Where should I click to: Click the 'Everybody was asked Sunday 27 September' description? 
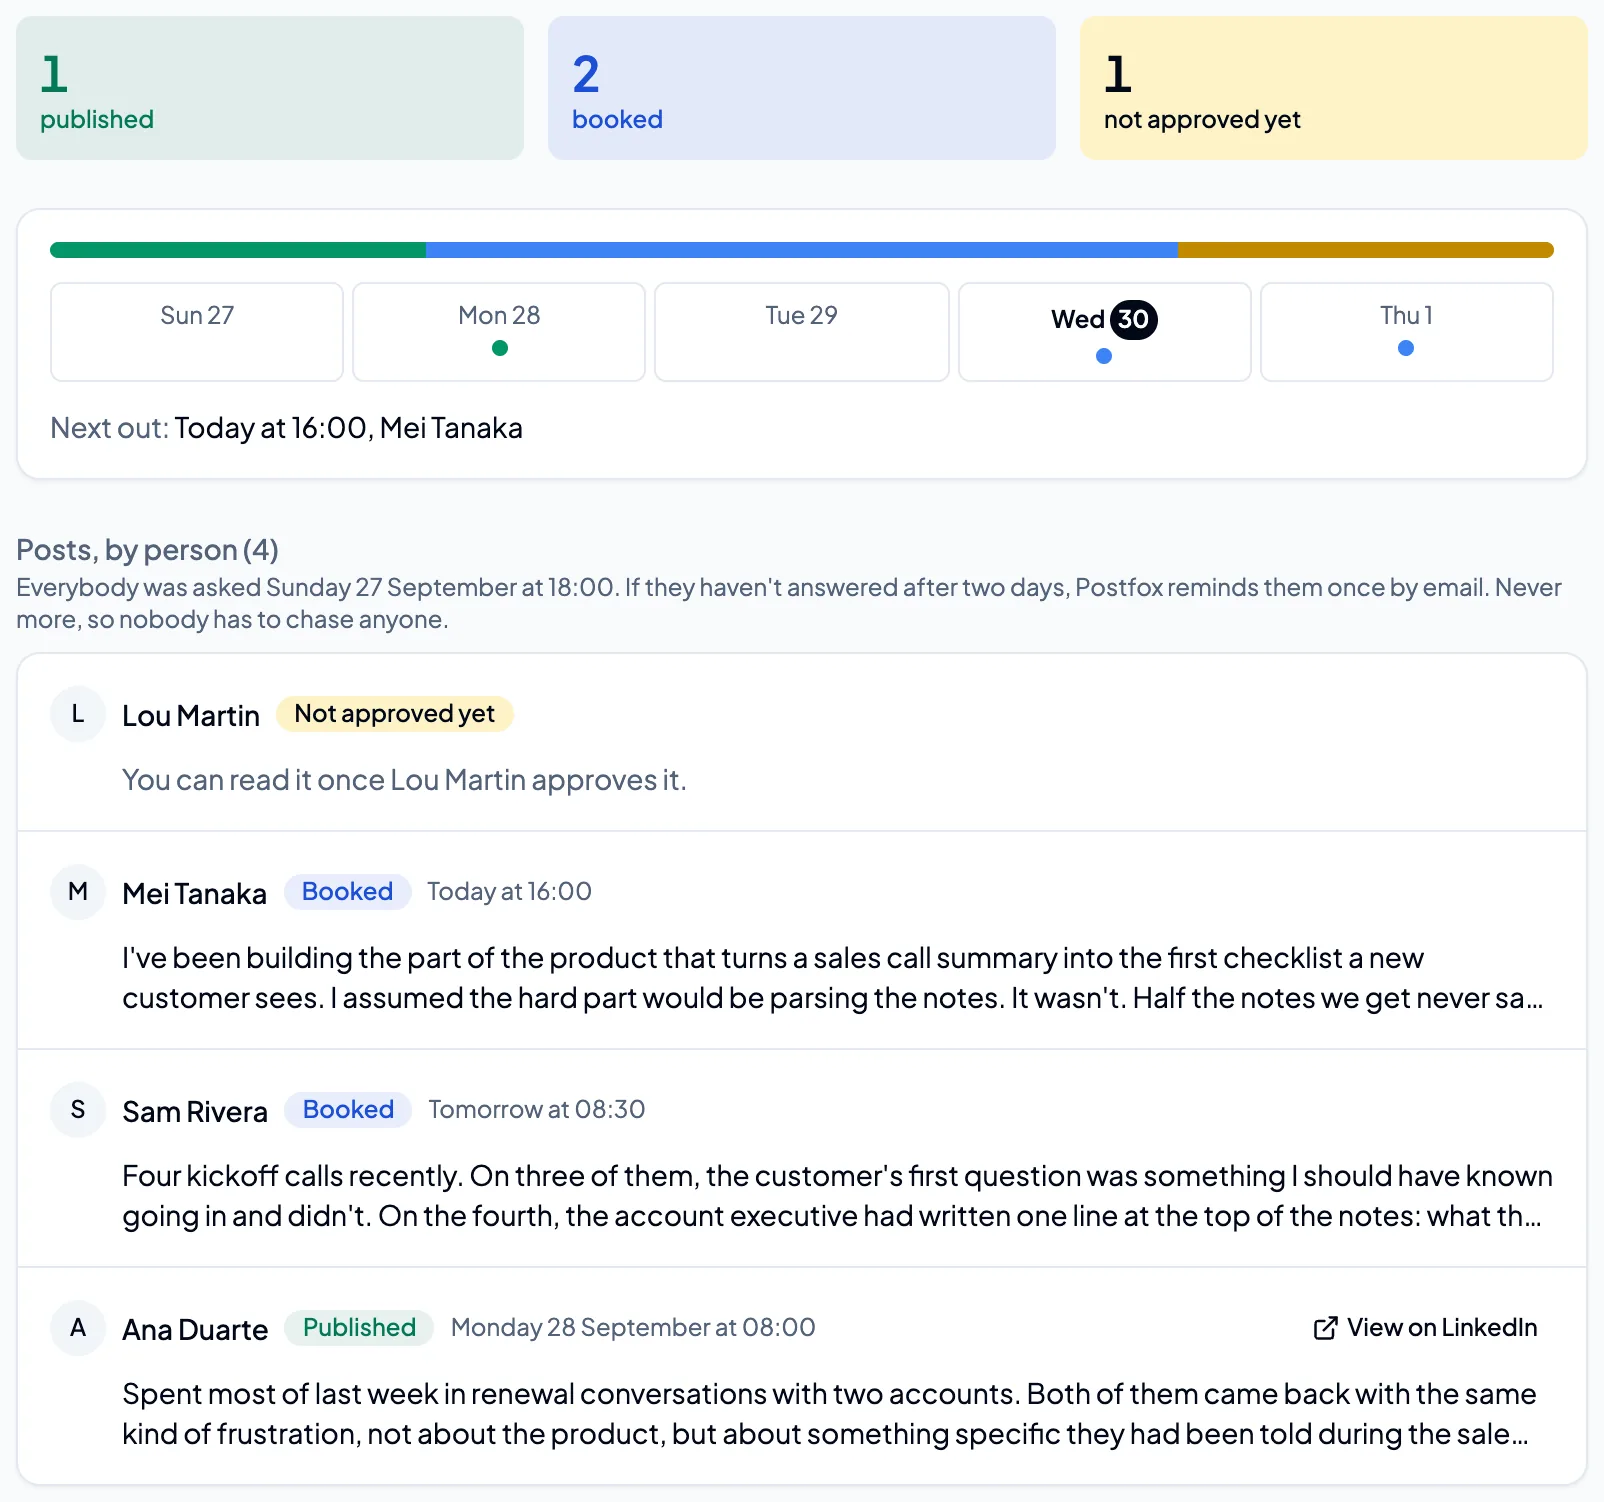789,603
